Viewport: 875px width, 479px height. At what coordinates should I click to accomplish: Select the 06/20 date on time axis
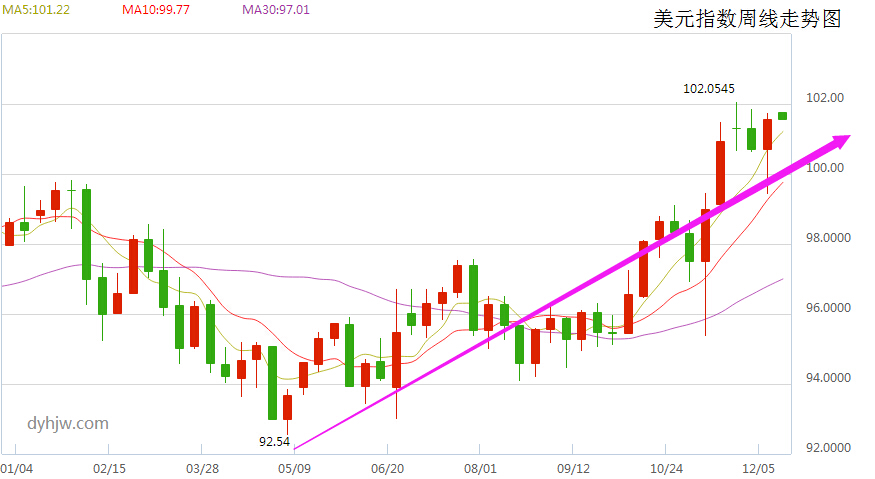[387, 468]
